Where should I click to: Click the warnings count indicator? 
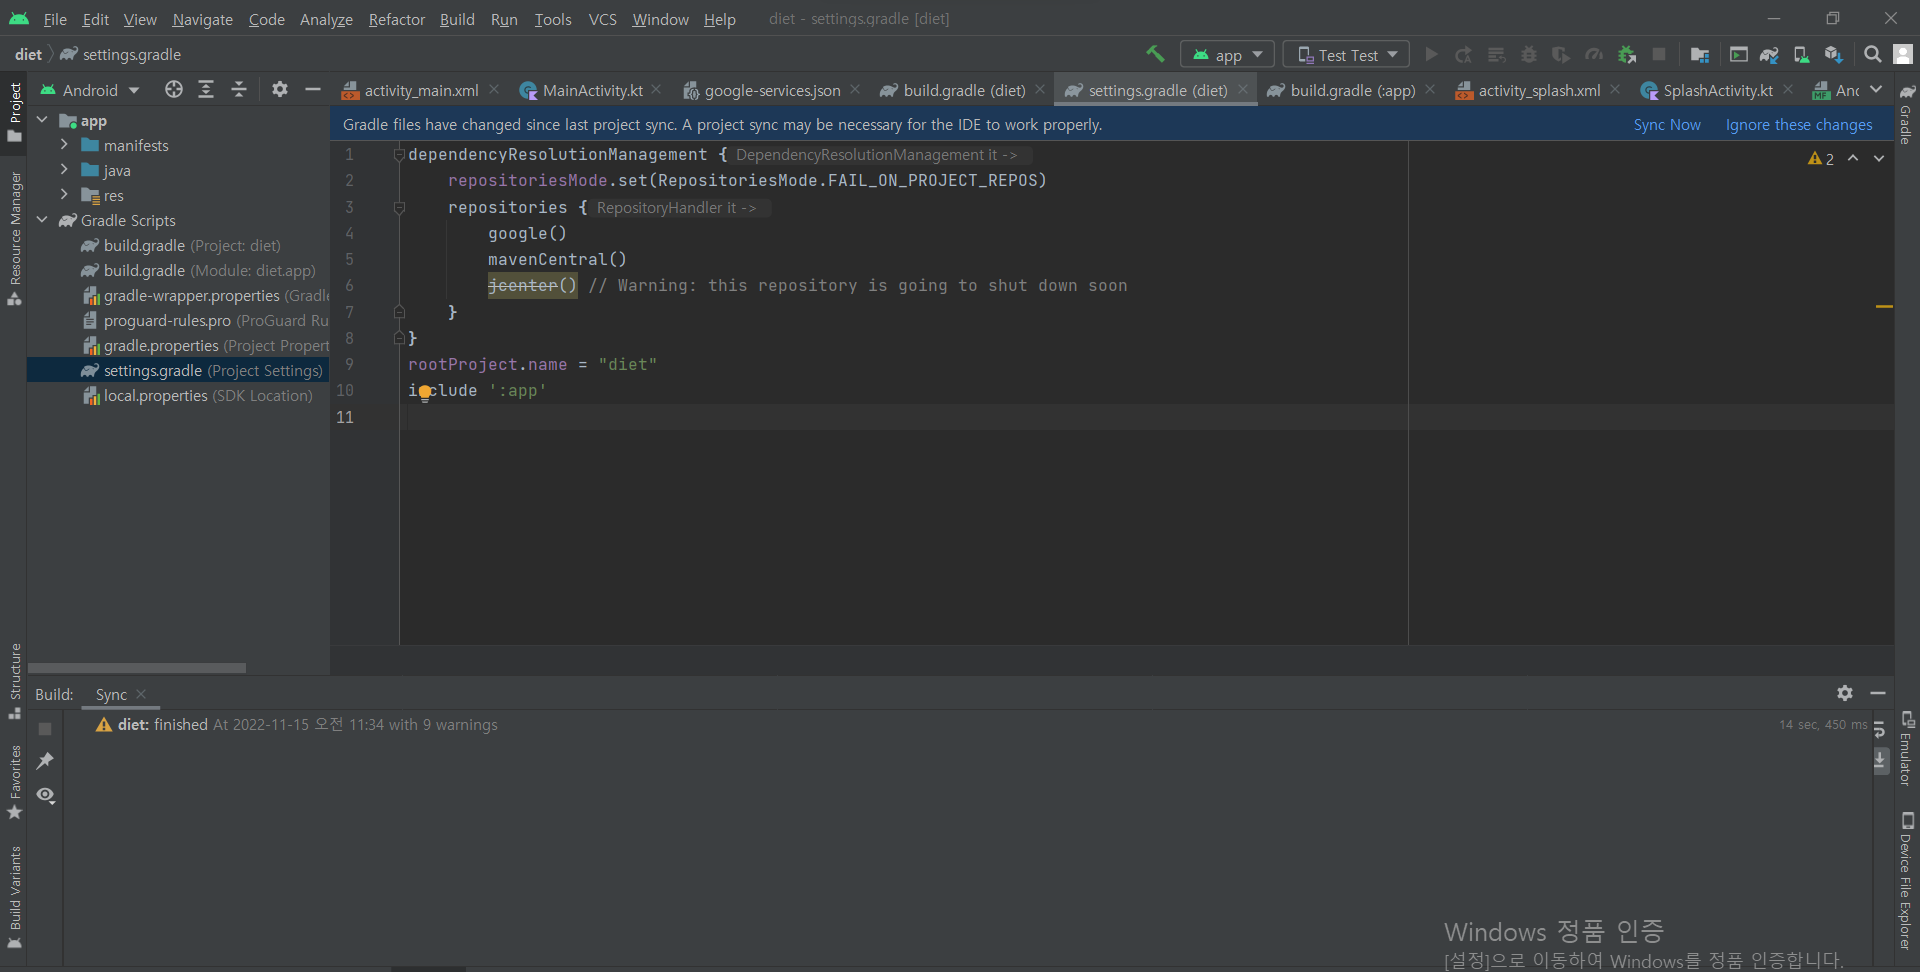pyautogui.click(x=1821, y=158)
